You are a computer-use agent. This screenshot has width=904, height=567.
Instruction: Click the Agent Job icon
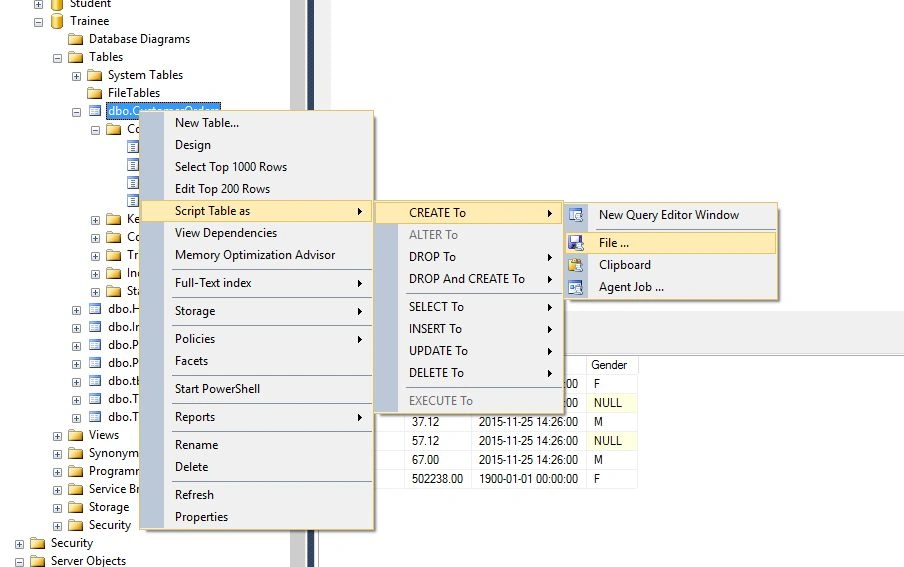[x=575, y=287]
